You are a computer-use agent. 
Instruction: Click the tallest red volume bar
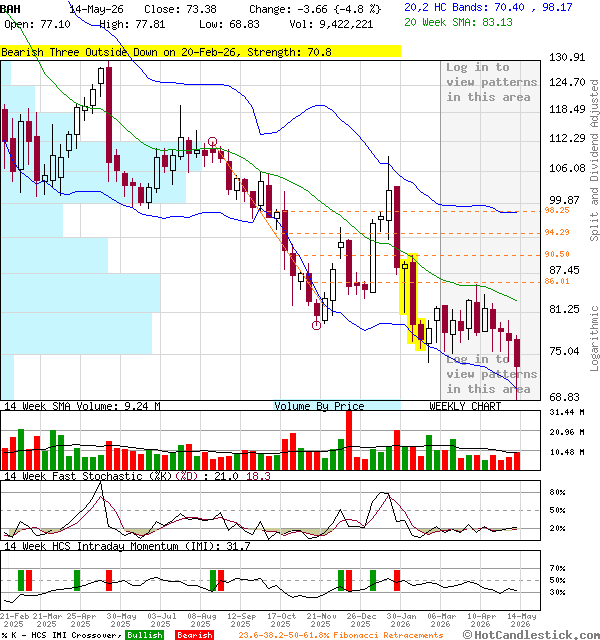point(349,440)
